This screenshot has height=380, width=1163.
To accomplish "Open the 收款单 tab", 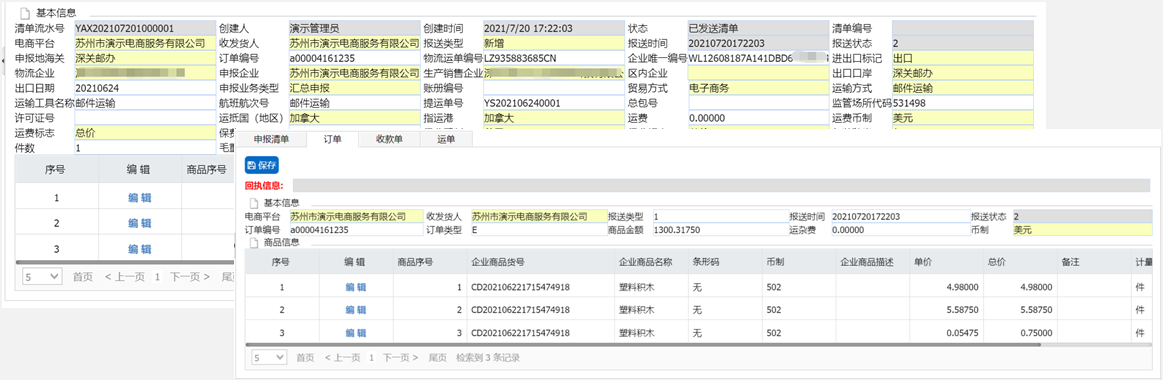I will [389, 139].
